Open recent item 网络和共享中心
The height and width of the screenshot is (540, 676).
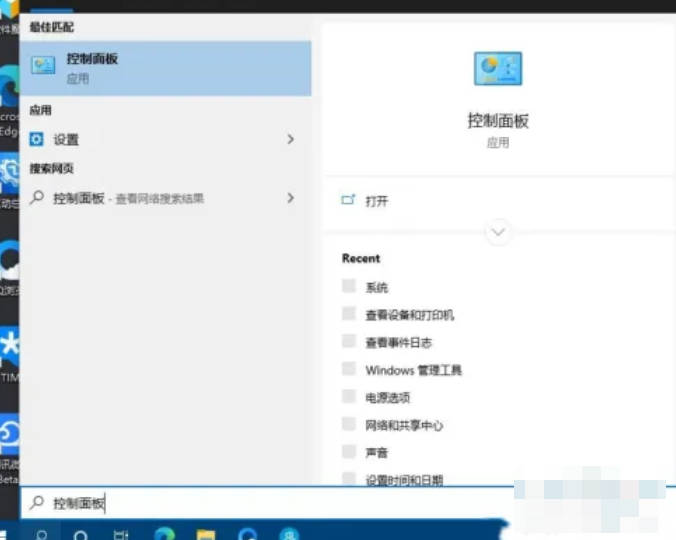(x=392, y=425)
